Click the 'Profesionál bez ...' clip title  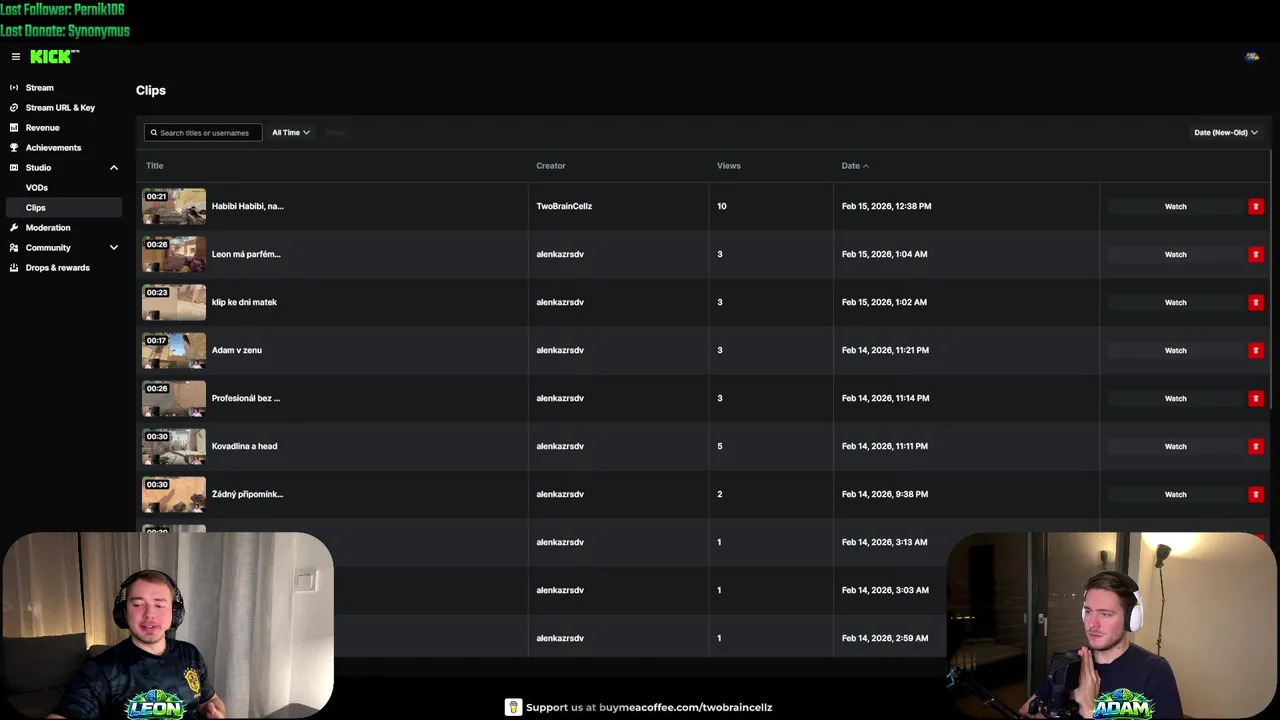click(246, 398)
